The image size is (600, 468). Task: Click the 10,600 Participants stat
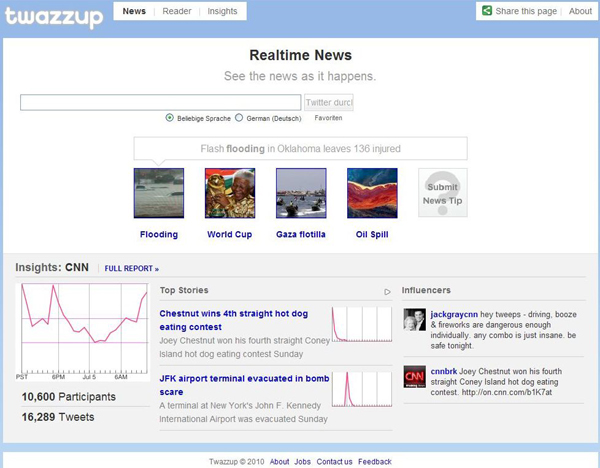[68, 397]
